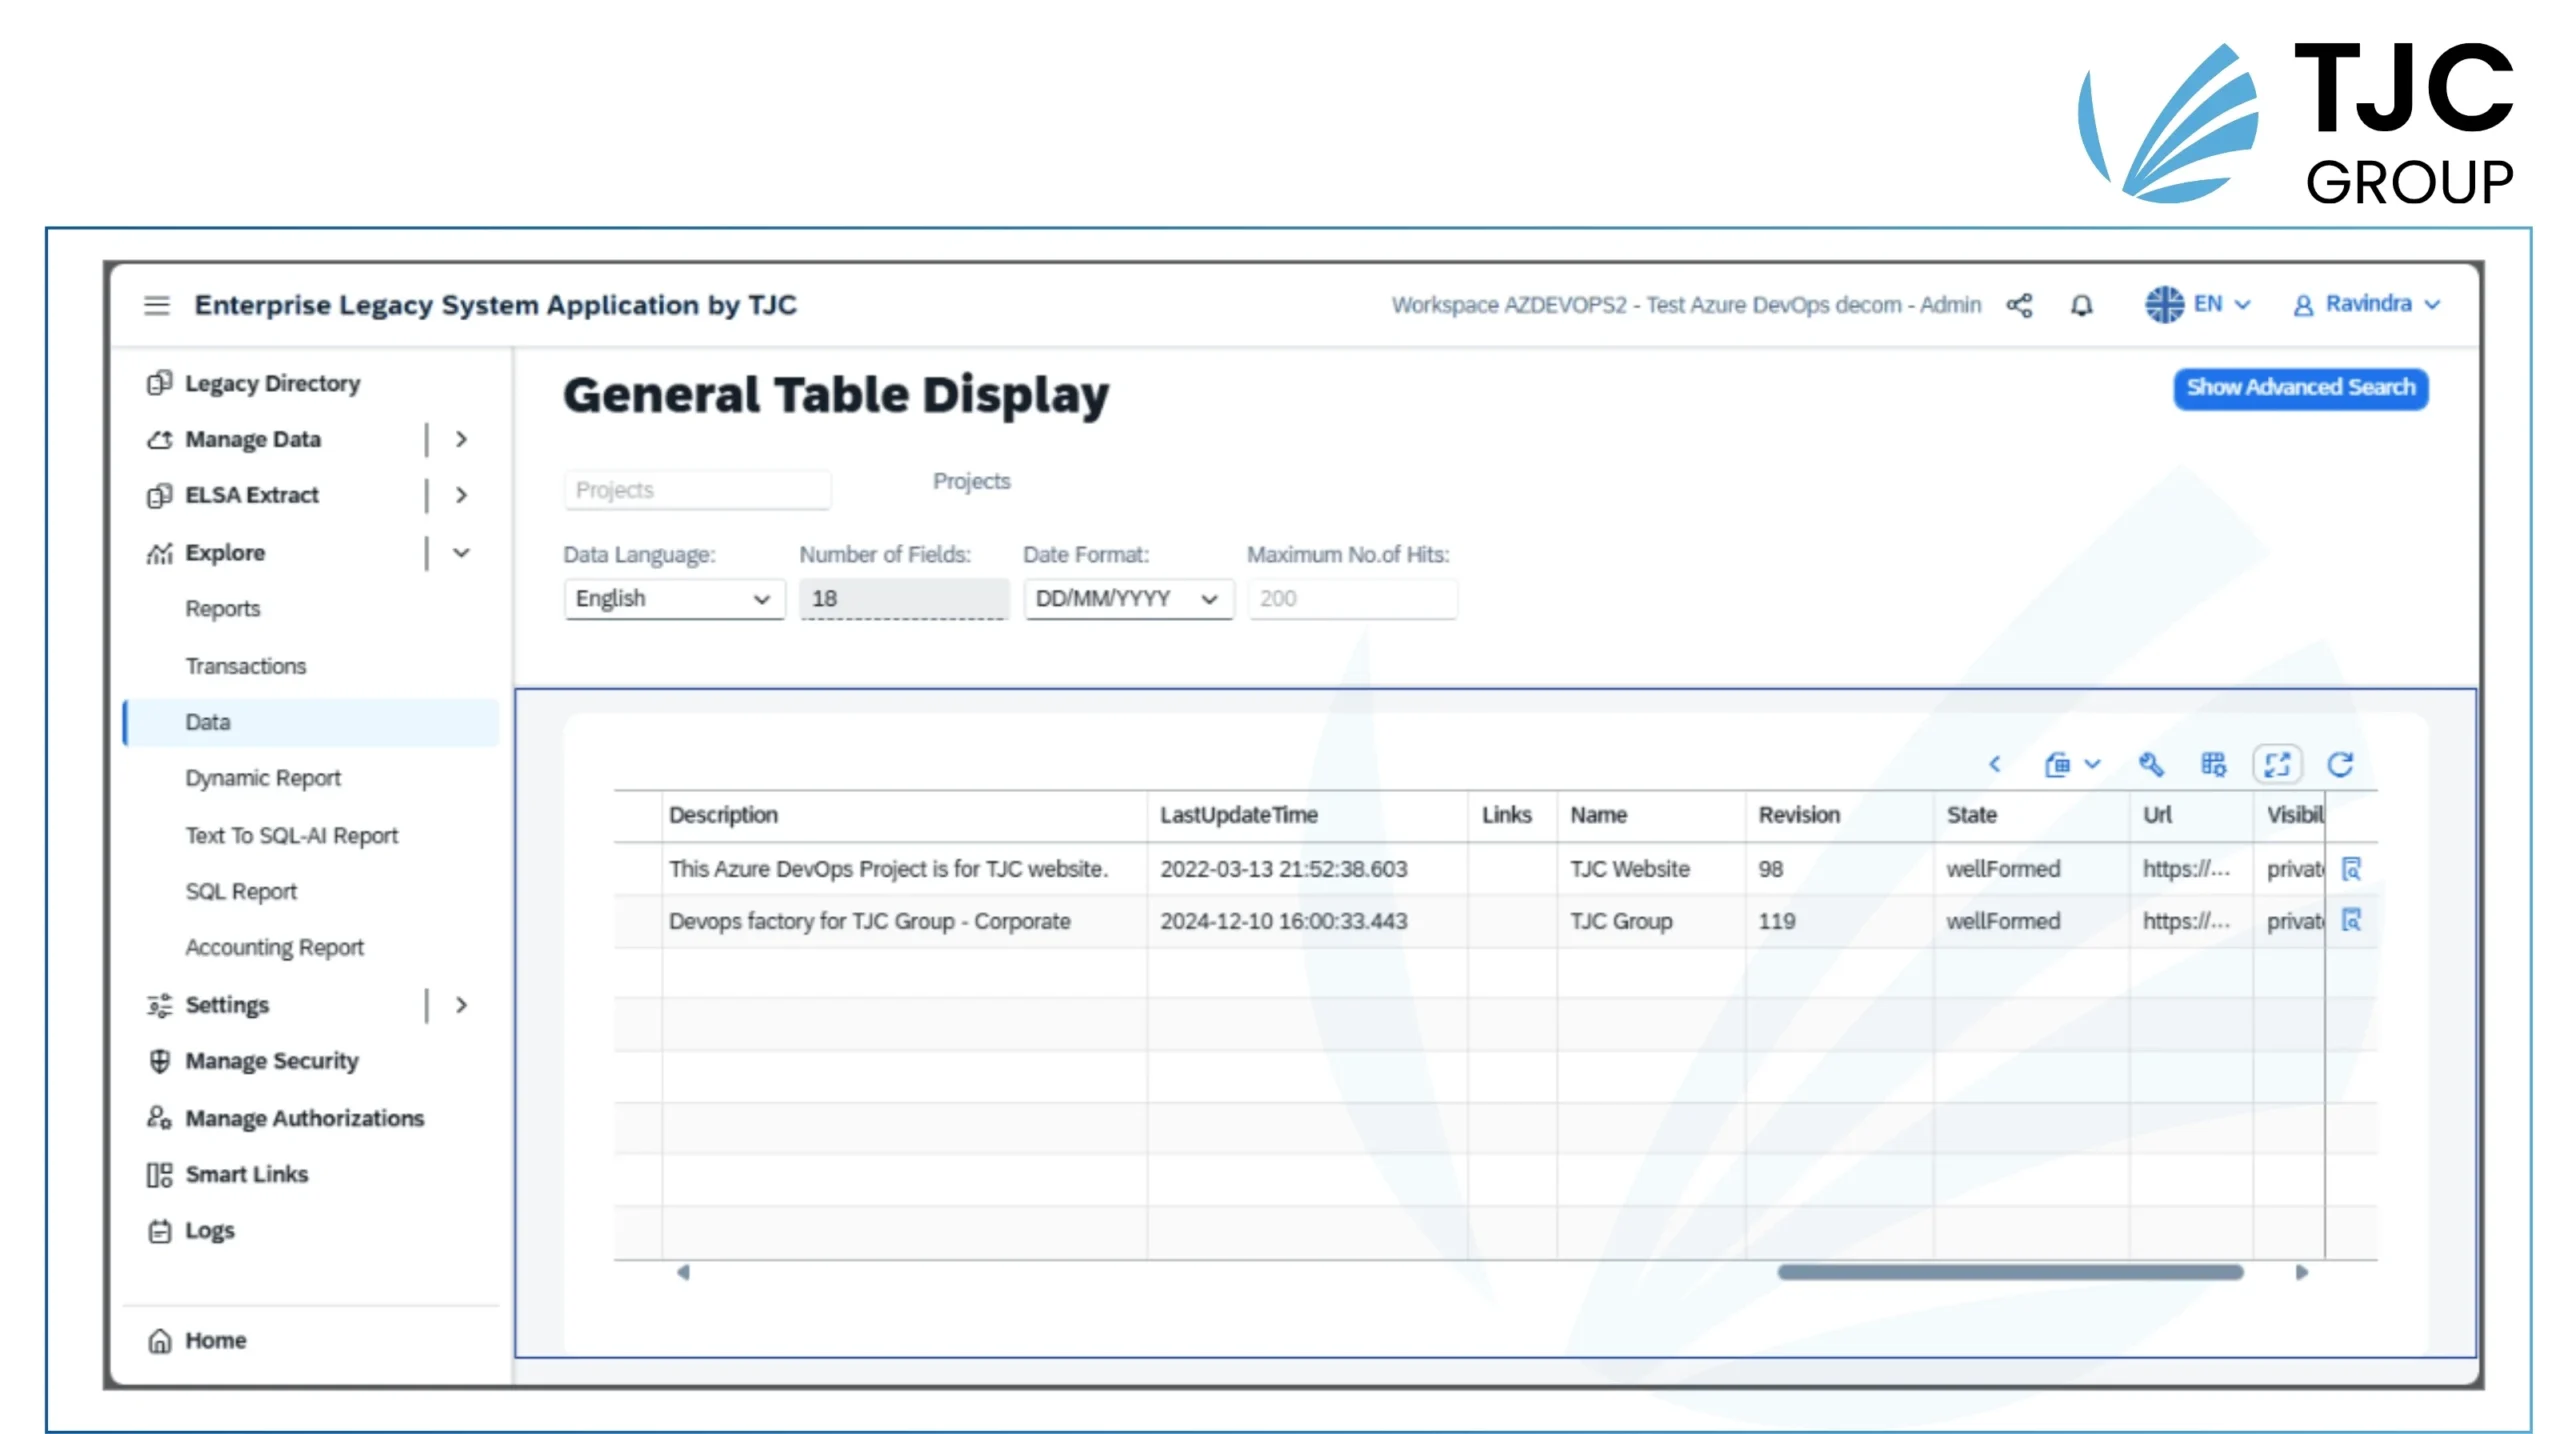Image resolution: width=2560 pixels, height=1434 pixels.
Task: Select Transactions in the sidebar
Action: coord(246,666)
